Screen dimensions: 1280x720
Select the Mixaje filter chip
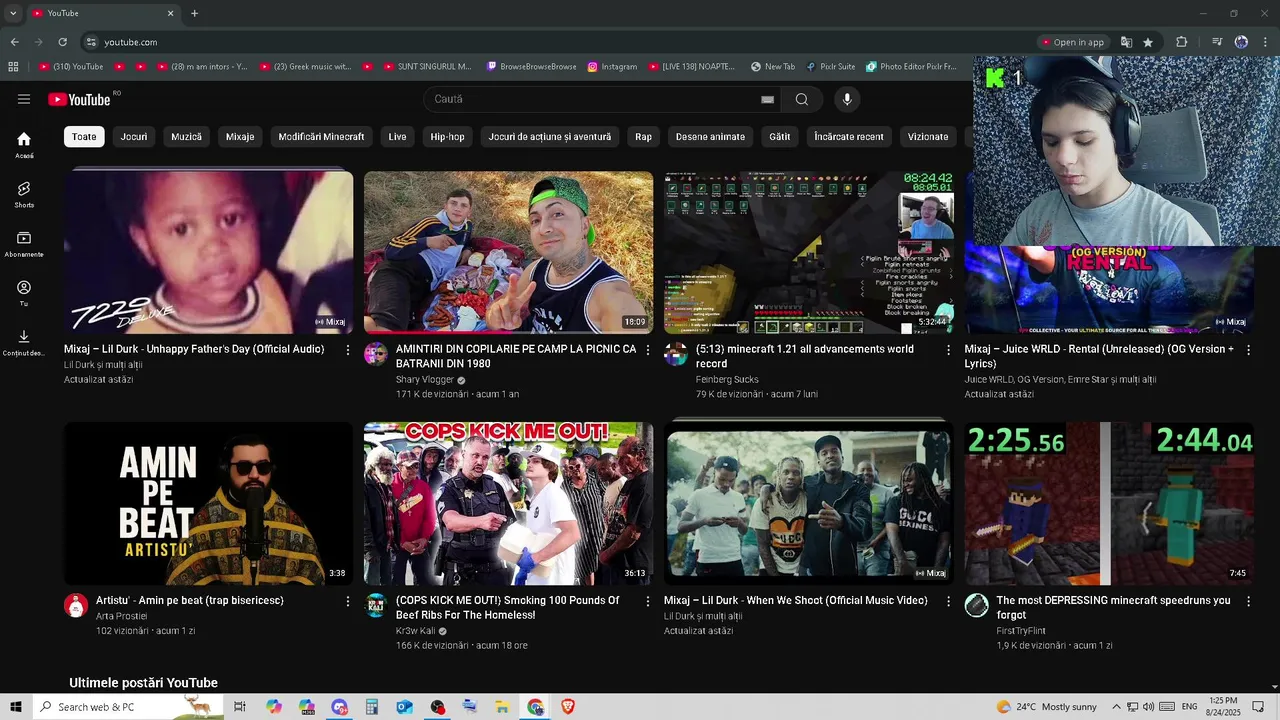pos(240,137)
